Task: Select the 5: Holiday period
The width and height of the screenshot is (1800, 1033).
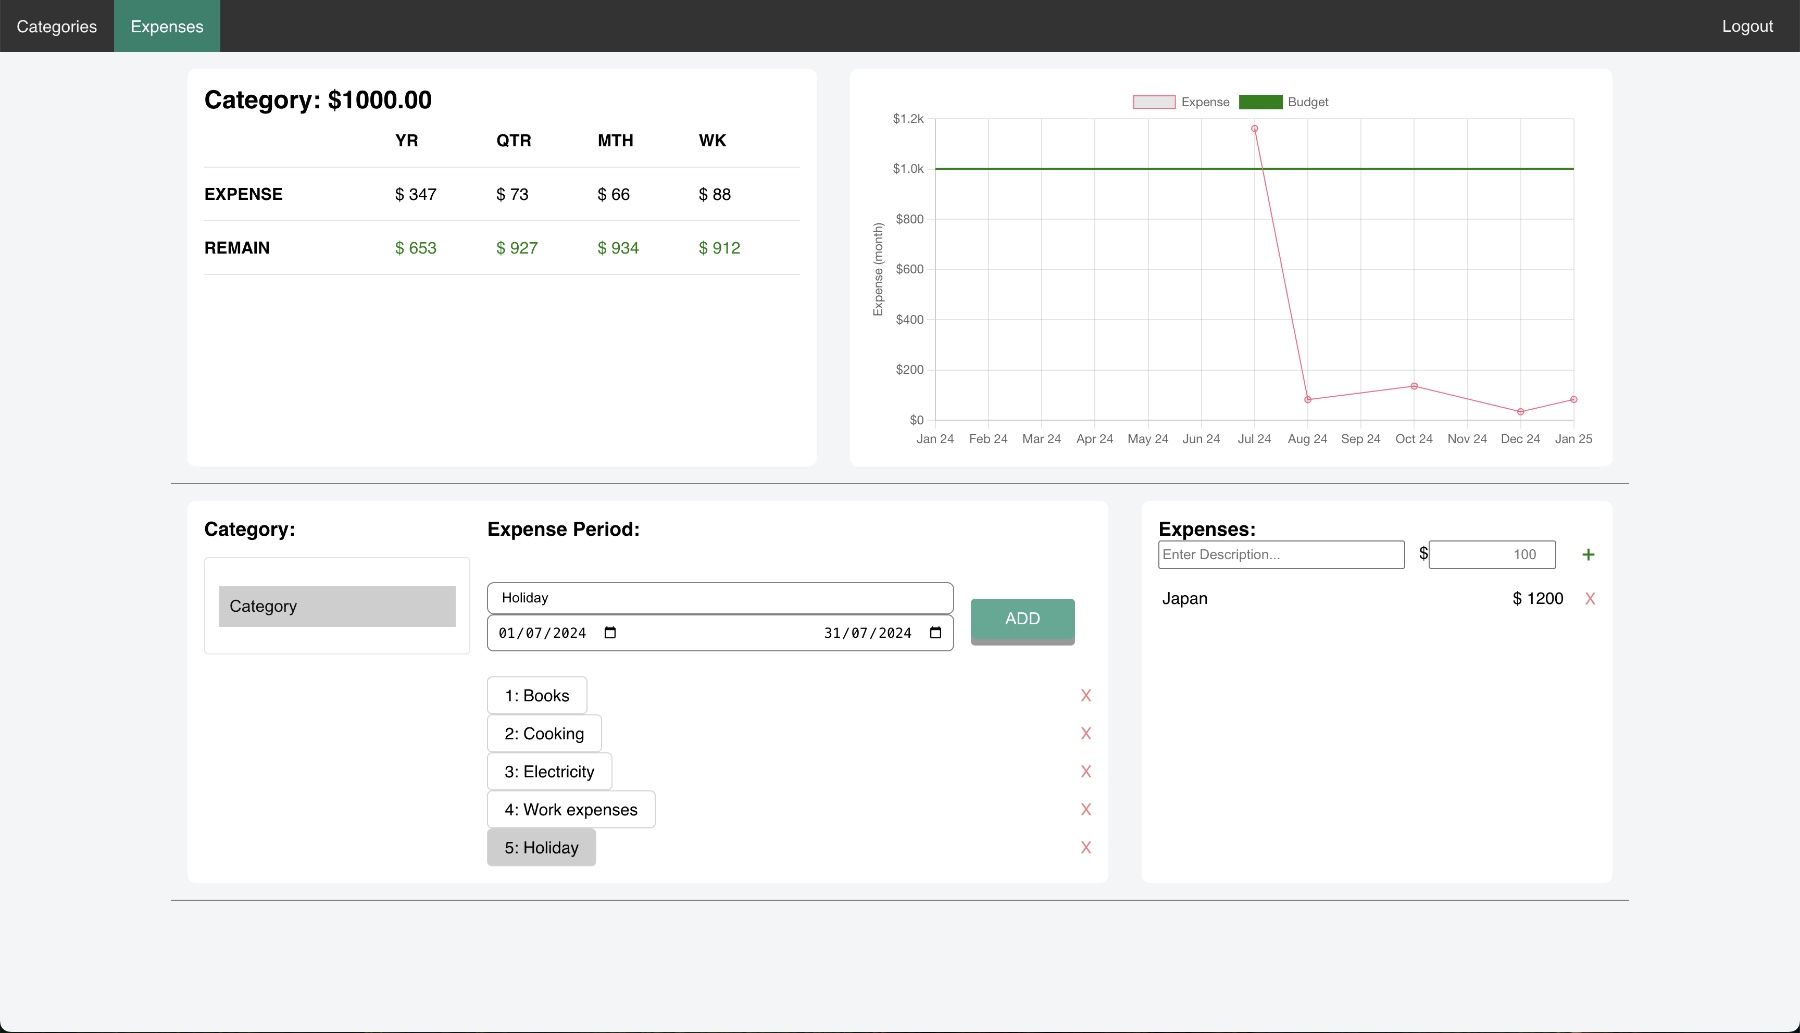Action: coord(541,848)
